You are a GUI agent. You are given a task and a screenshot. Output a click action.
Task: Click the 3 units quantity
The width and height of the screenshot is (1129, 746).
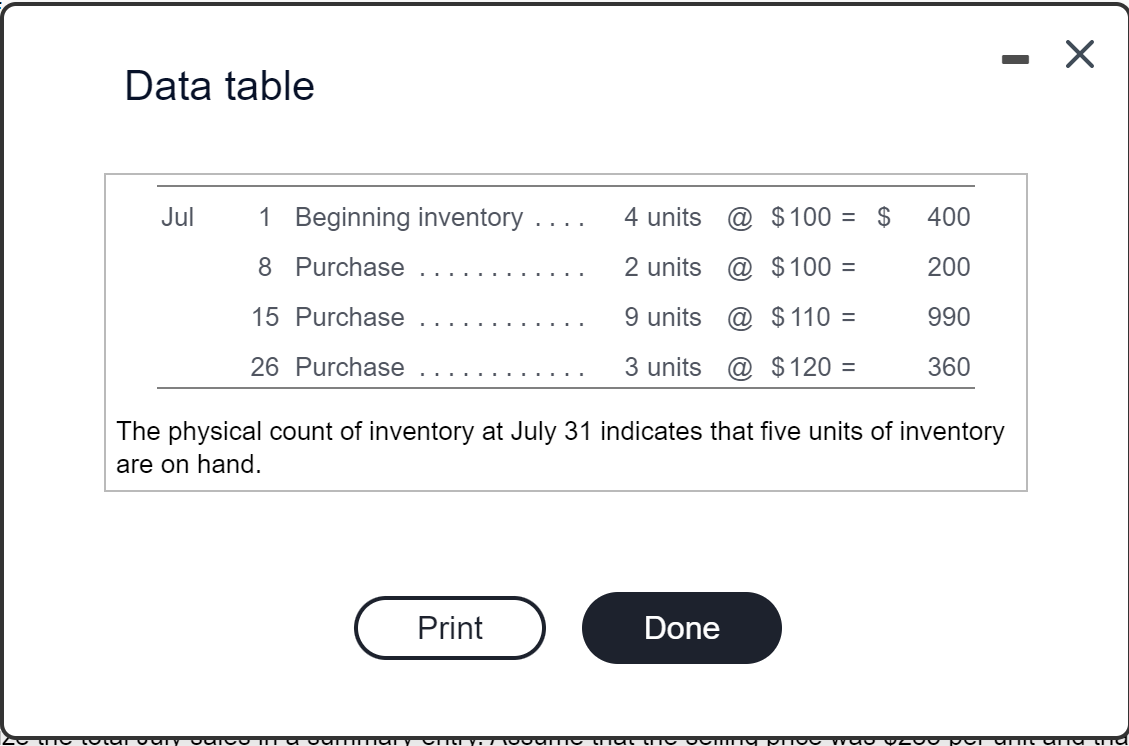663,367
